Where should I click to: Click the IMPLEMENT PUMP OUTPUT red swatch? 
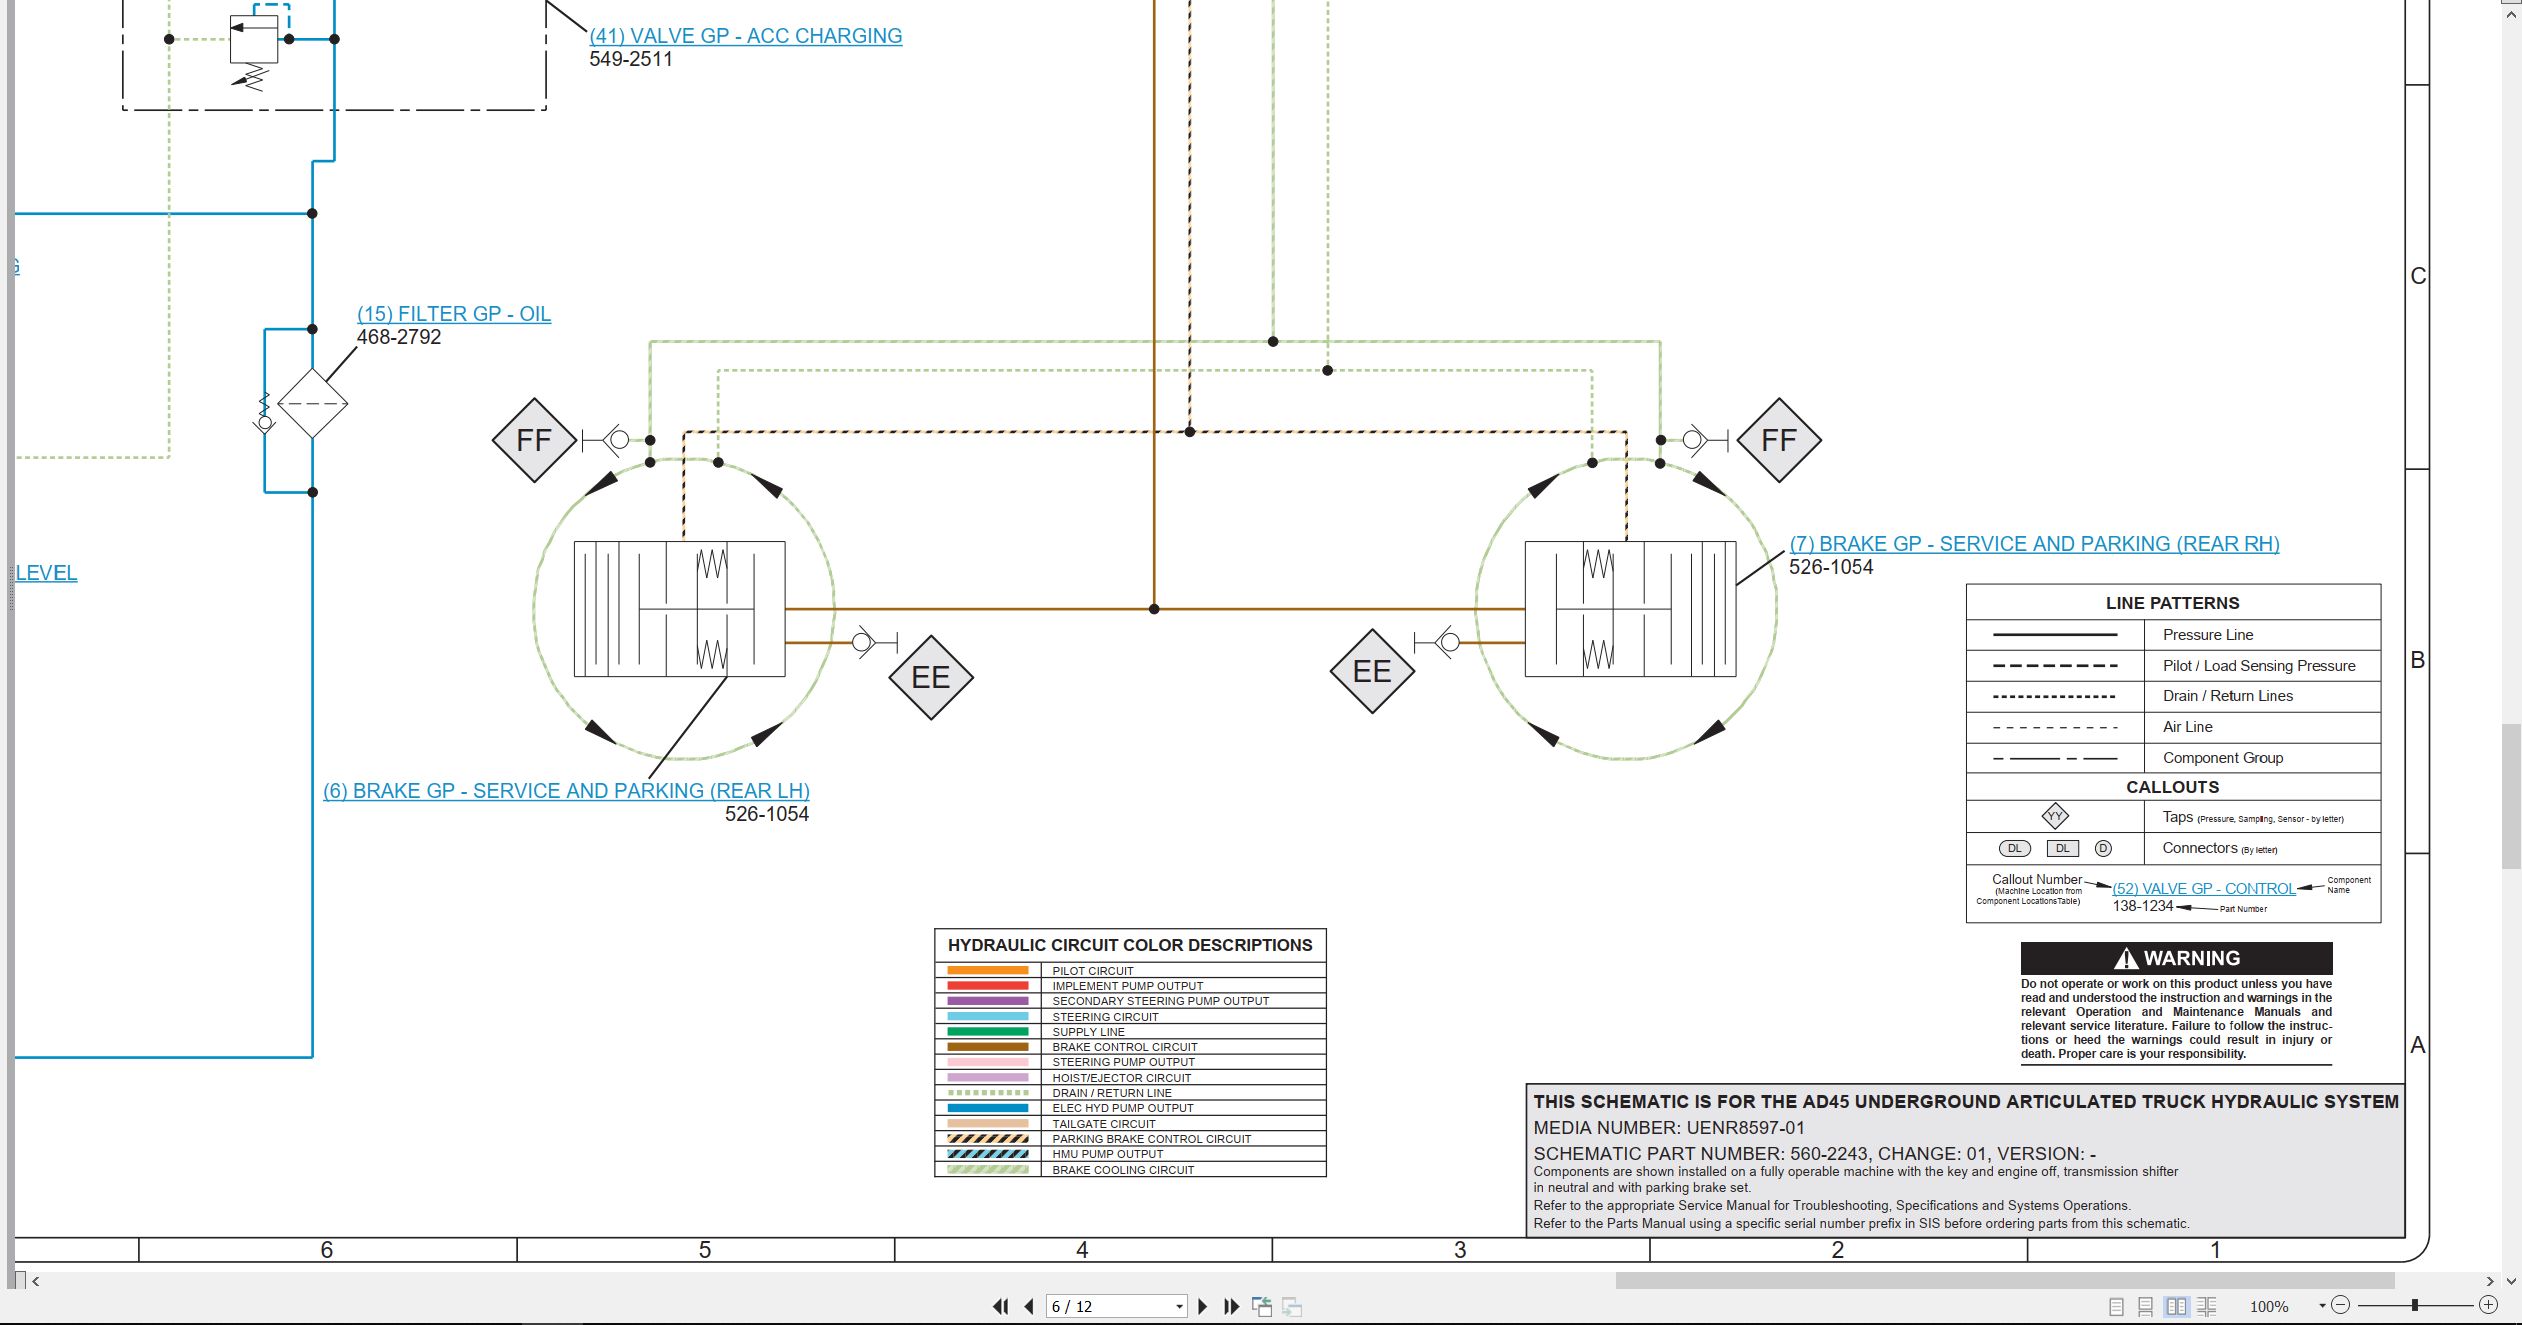(x=987, y=986)
